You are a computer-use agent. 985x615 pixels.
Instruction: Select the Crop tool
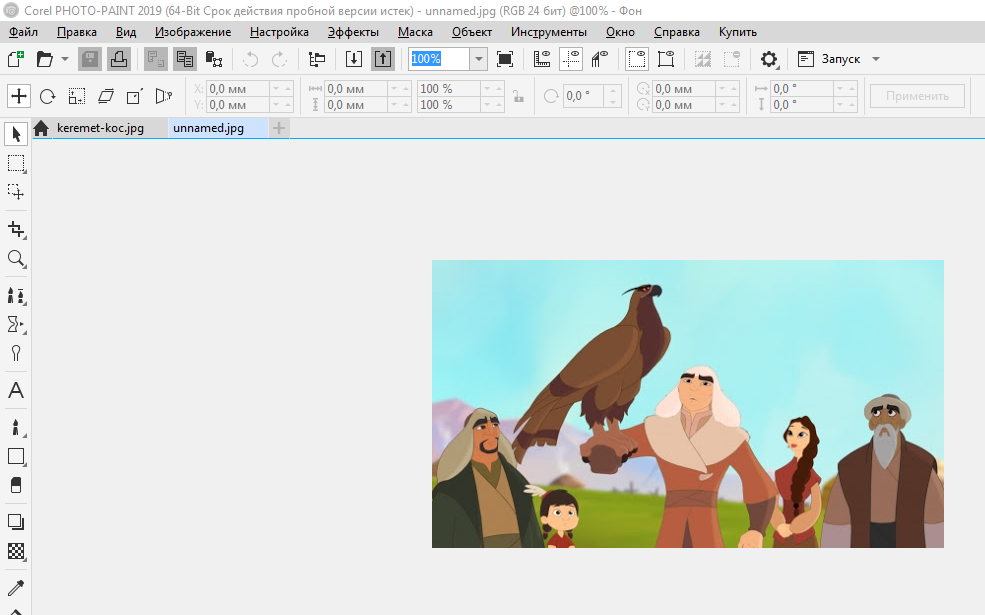click(x=16, y=230)
